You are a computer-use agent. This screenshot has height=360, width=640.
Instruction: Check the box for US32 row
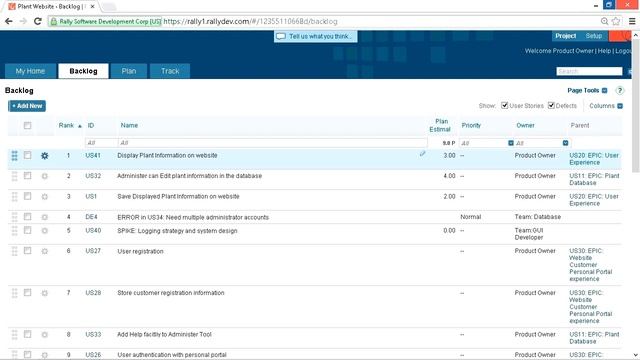tap(27, 176)
